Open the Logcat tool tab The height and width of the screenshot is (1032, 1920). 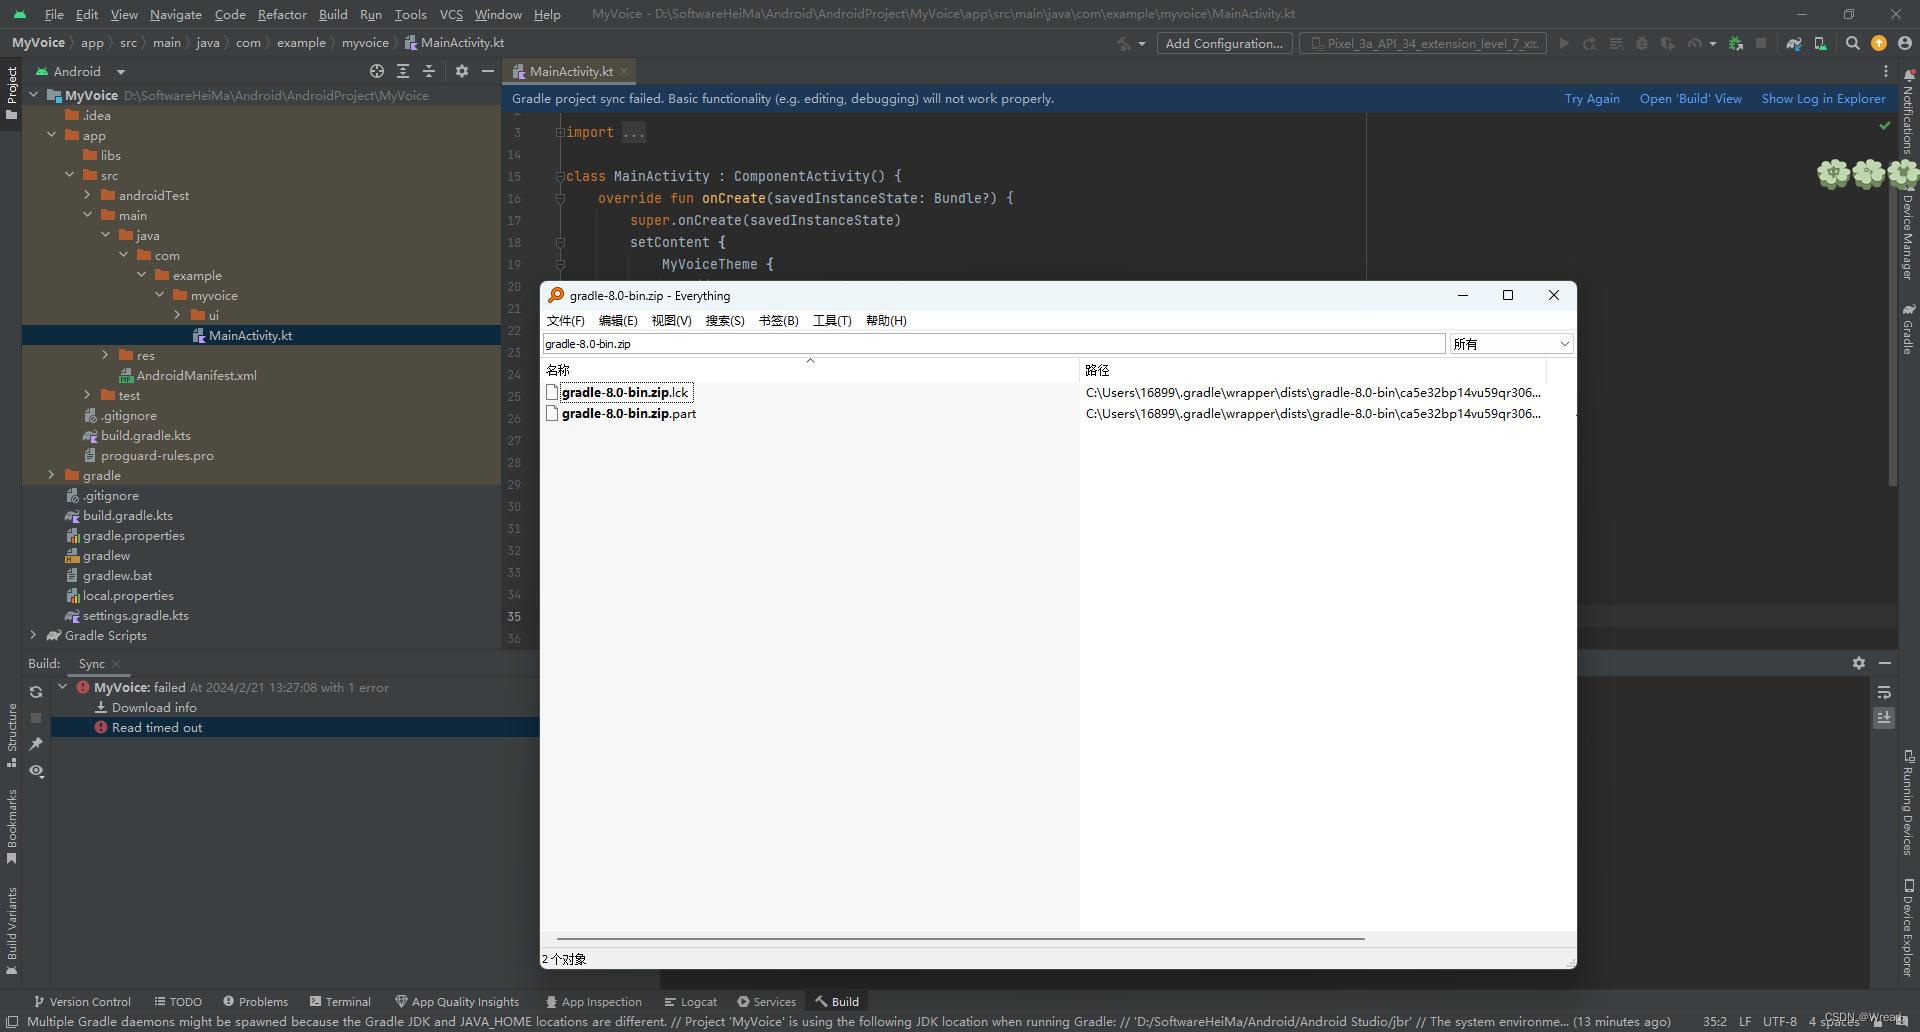(x=690, y=1001)
